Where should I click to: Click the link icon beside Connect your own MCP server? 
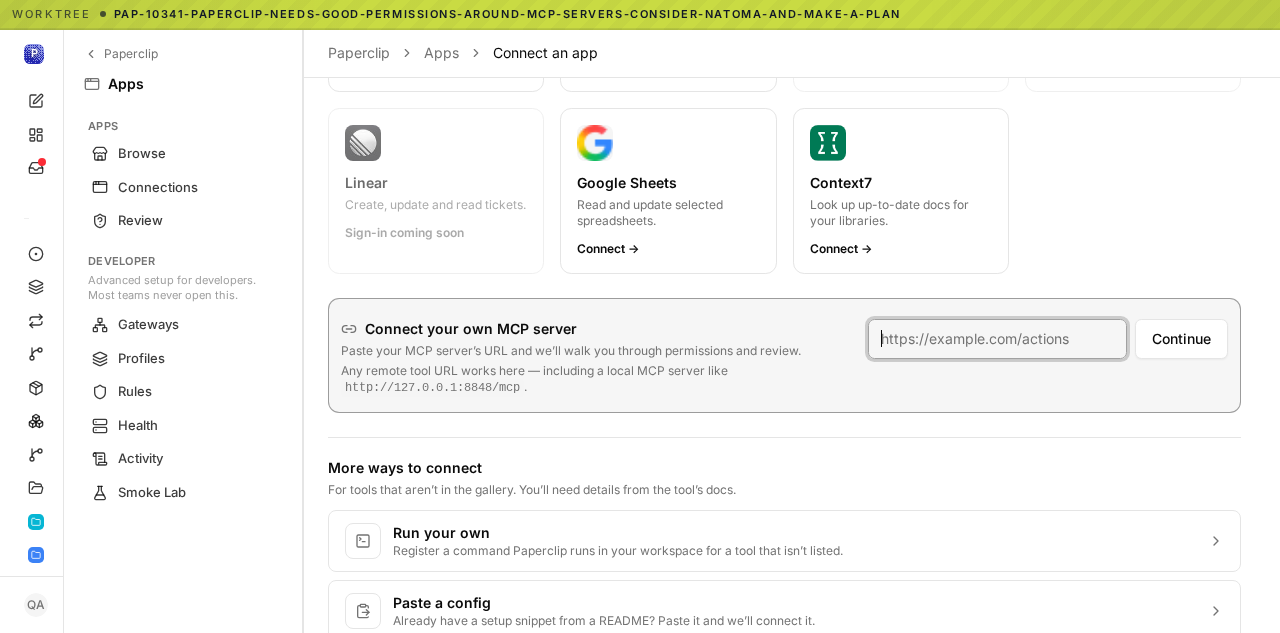(x=349, y=329)
